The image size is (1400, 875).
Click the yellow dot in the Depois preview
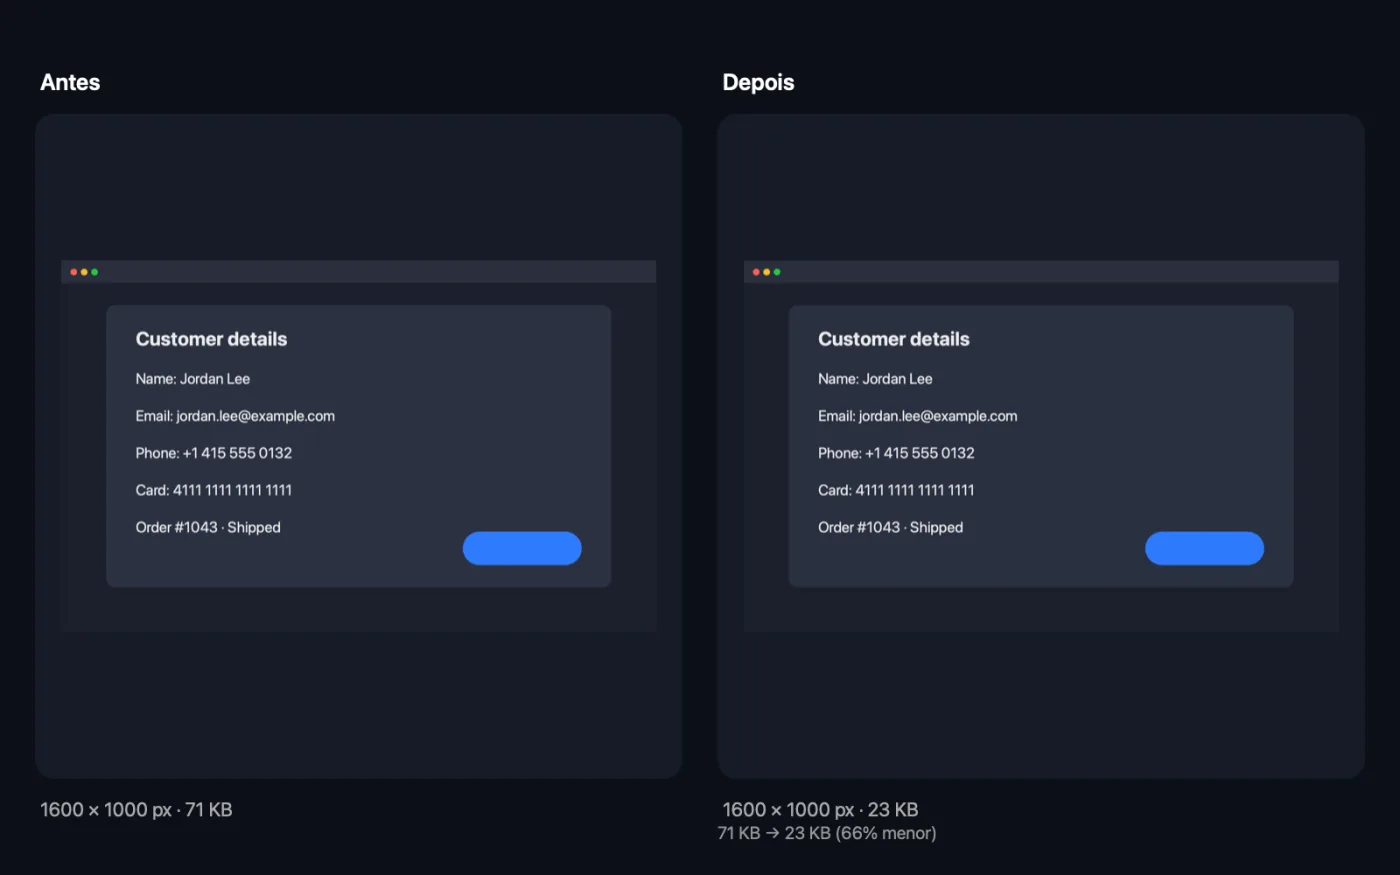(x=767, y=272)
